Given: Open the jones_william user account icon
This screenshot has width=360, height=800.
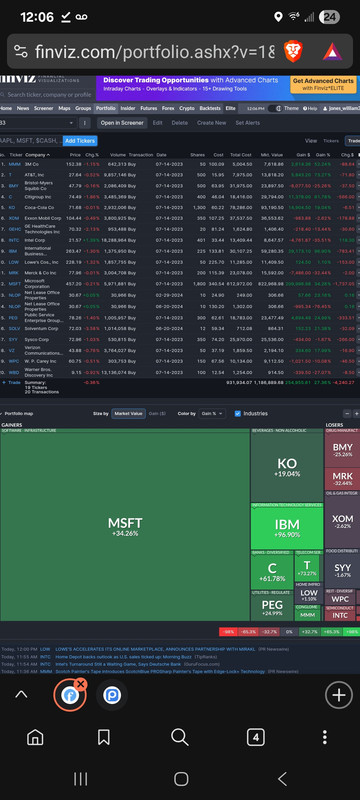Looking at the screenshot, I should (340, 108).
